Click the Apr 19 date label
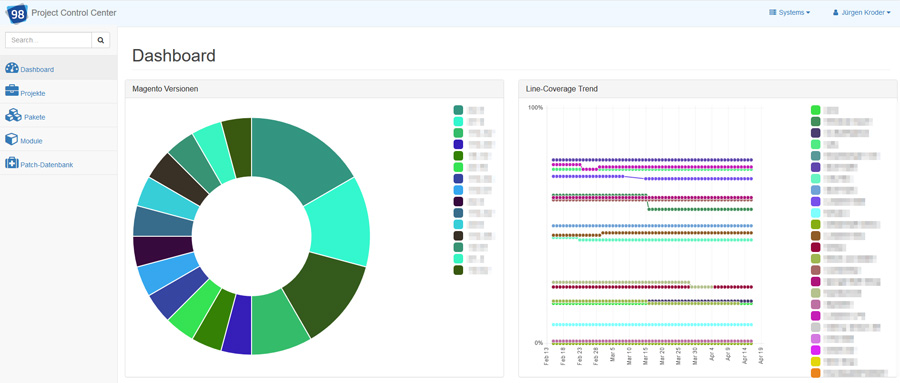 [x=762, y=355]
